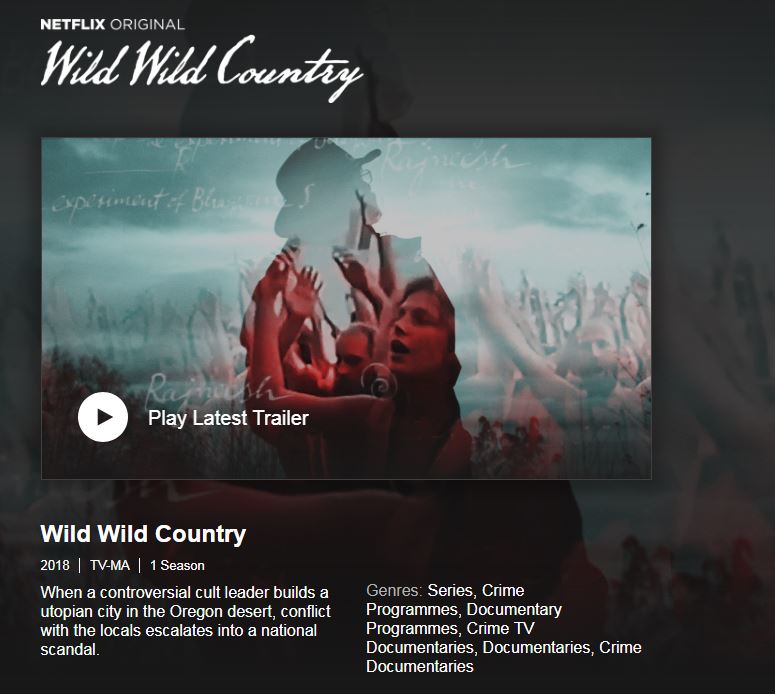This screenshot has height=694, width=775.
Task: Select the 1 Season label
Action: click(177, 565)
